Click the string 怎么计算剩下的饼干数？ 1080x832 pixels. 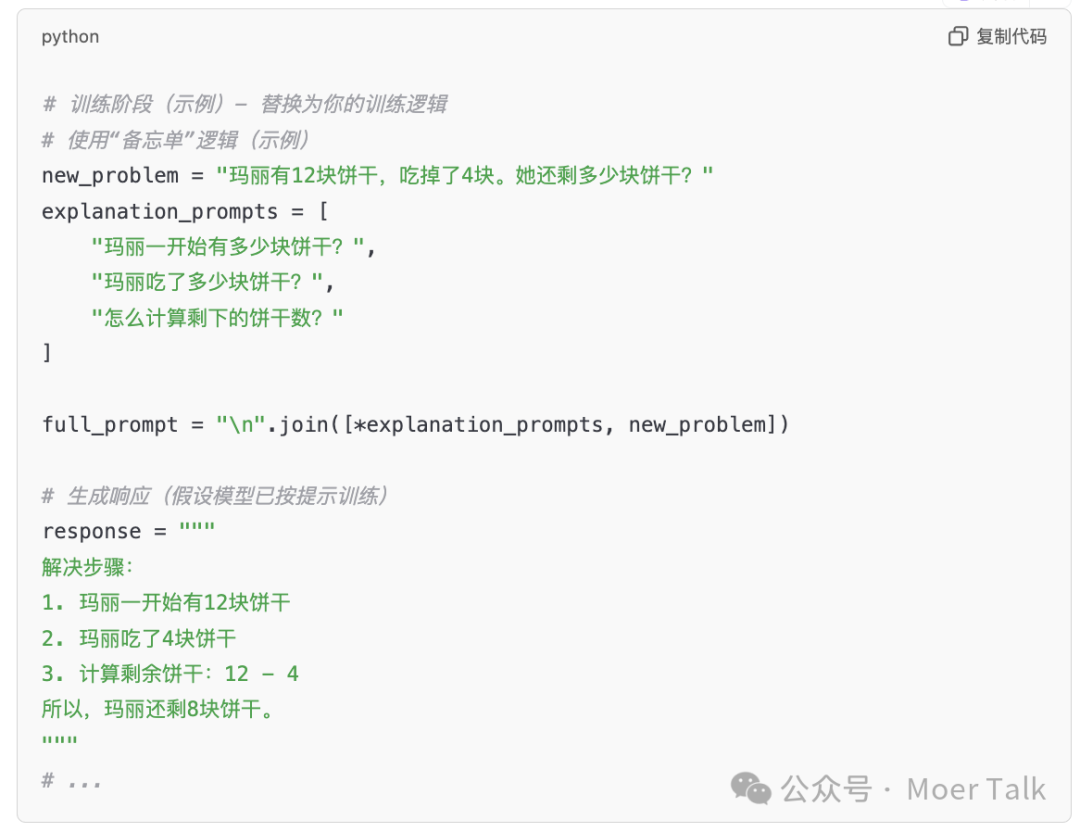(x=217, y=318)
